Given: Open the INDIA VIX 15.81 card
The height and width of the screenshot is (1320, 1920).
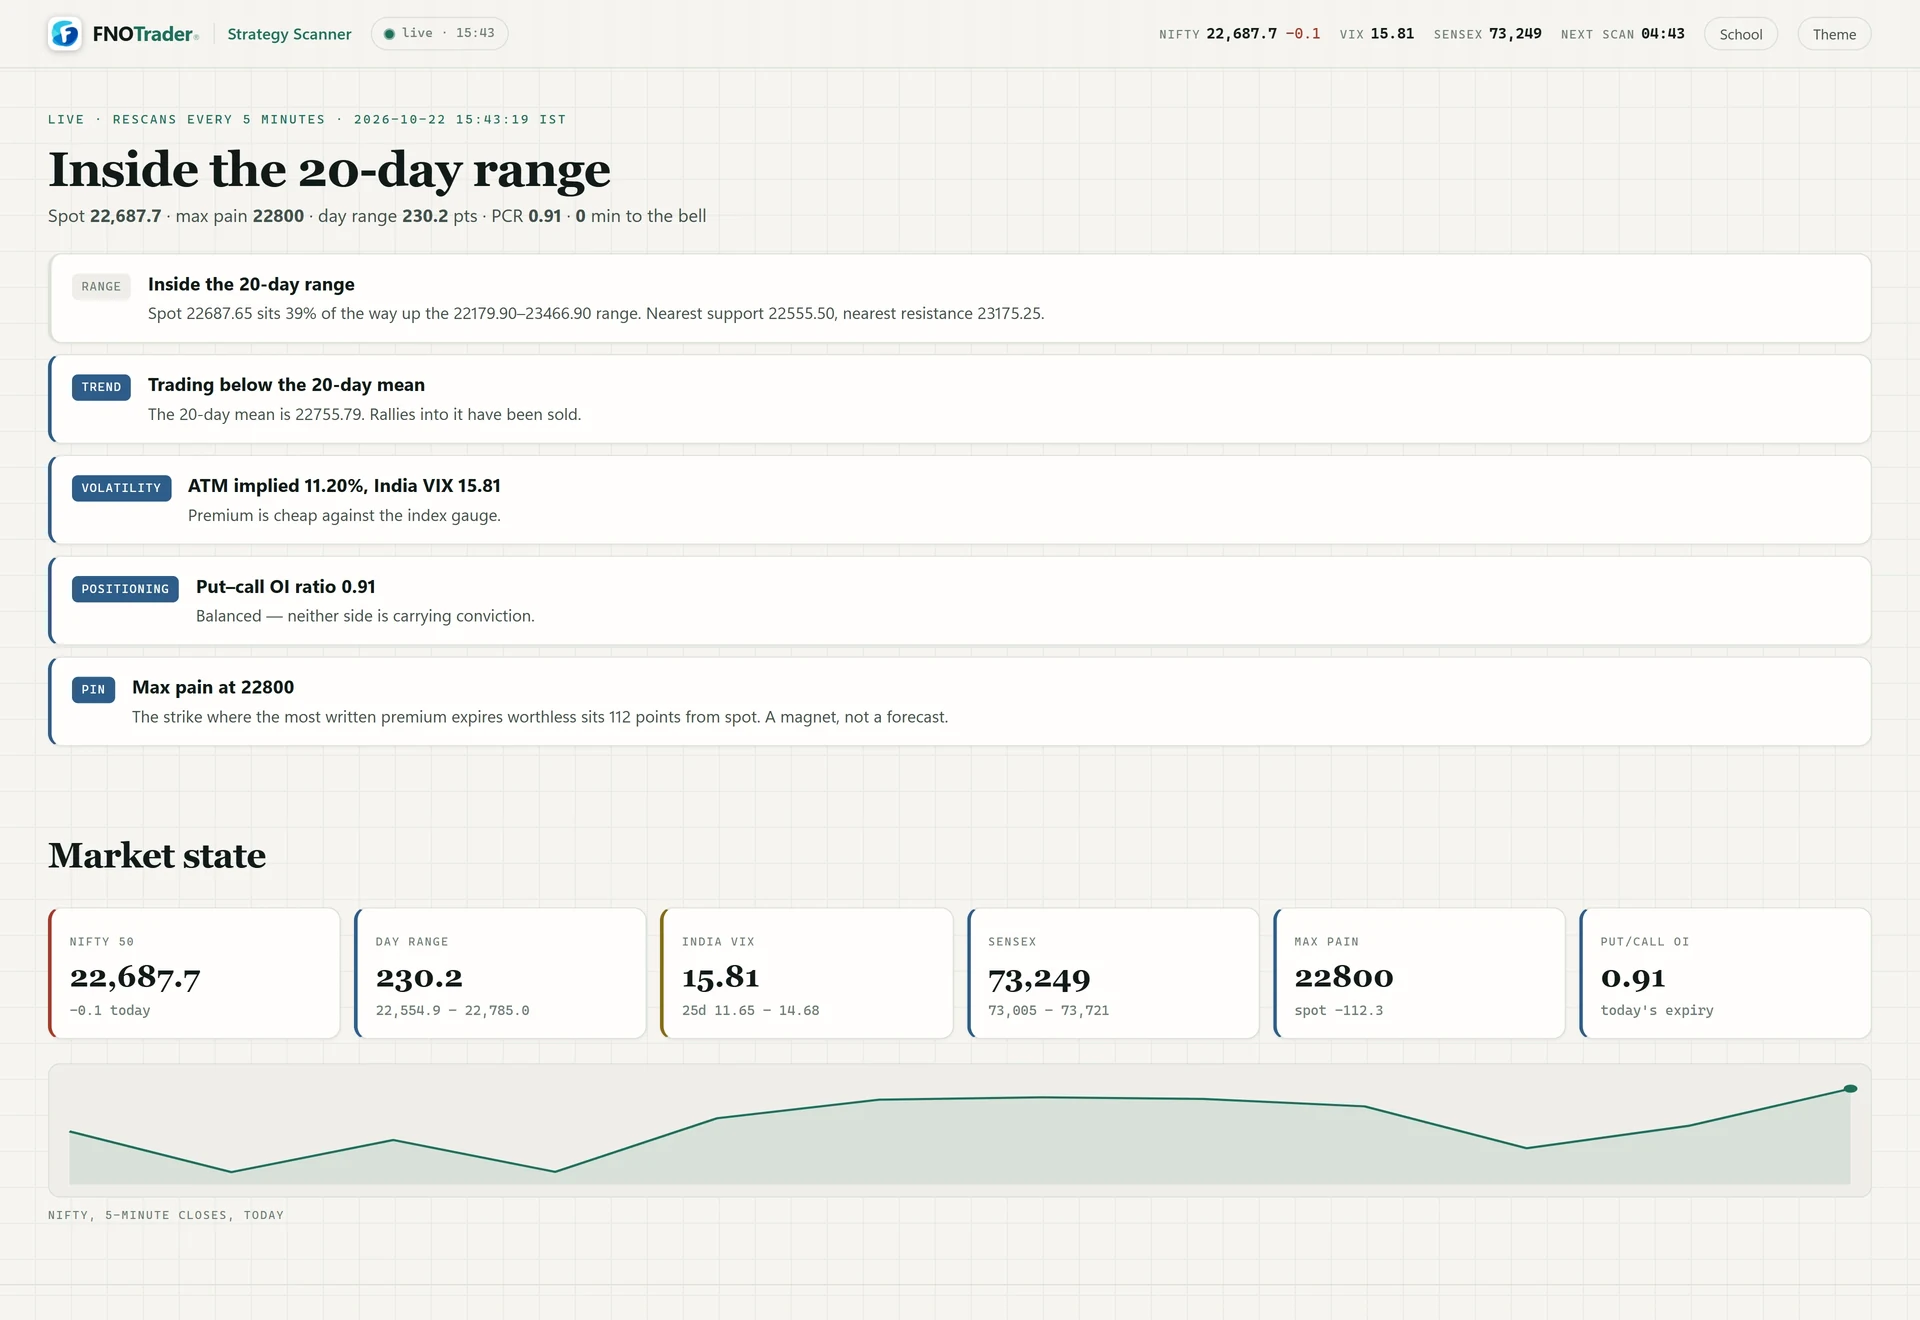Looking at the screenshot, I should tap(806, 973).
